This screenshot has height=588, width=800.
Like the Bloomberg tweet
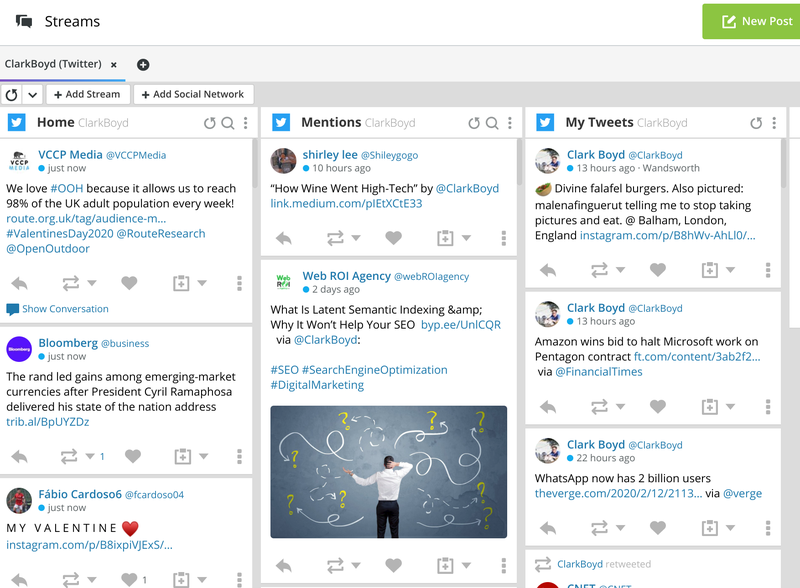[x=133, y=456]
